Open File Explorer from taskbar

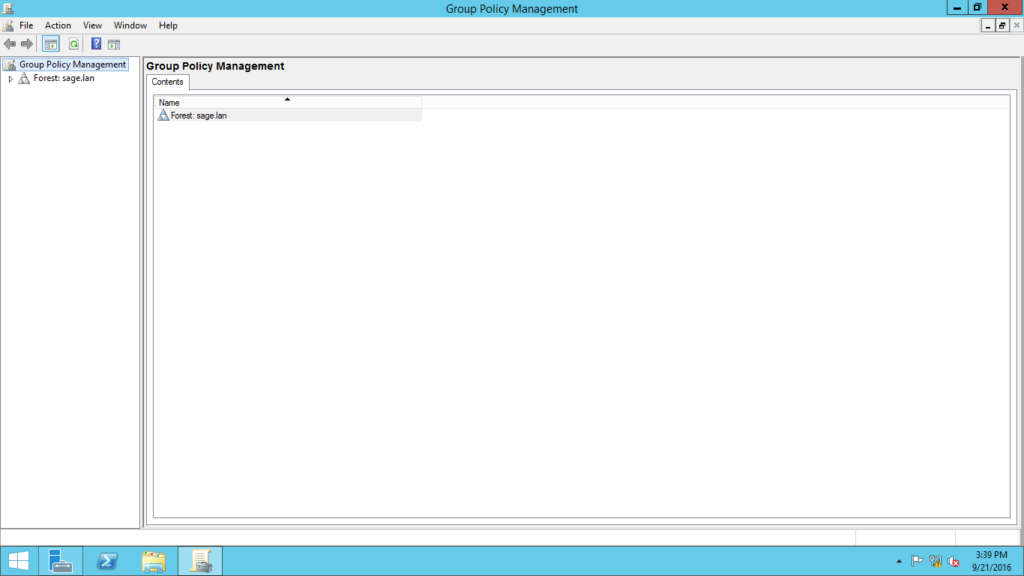point(153,561)
